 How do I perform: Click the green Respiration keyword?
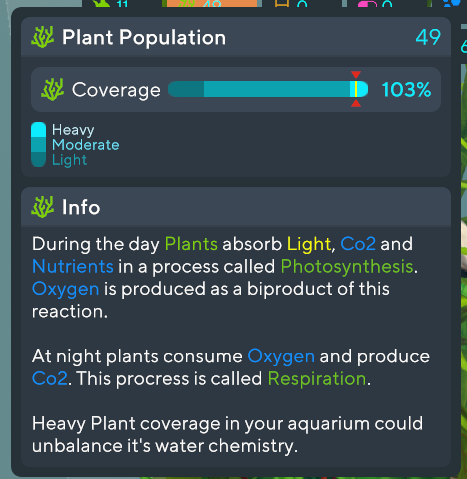pyautogui.click(x=317, y=379)
